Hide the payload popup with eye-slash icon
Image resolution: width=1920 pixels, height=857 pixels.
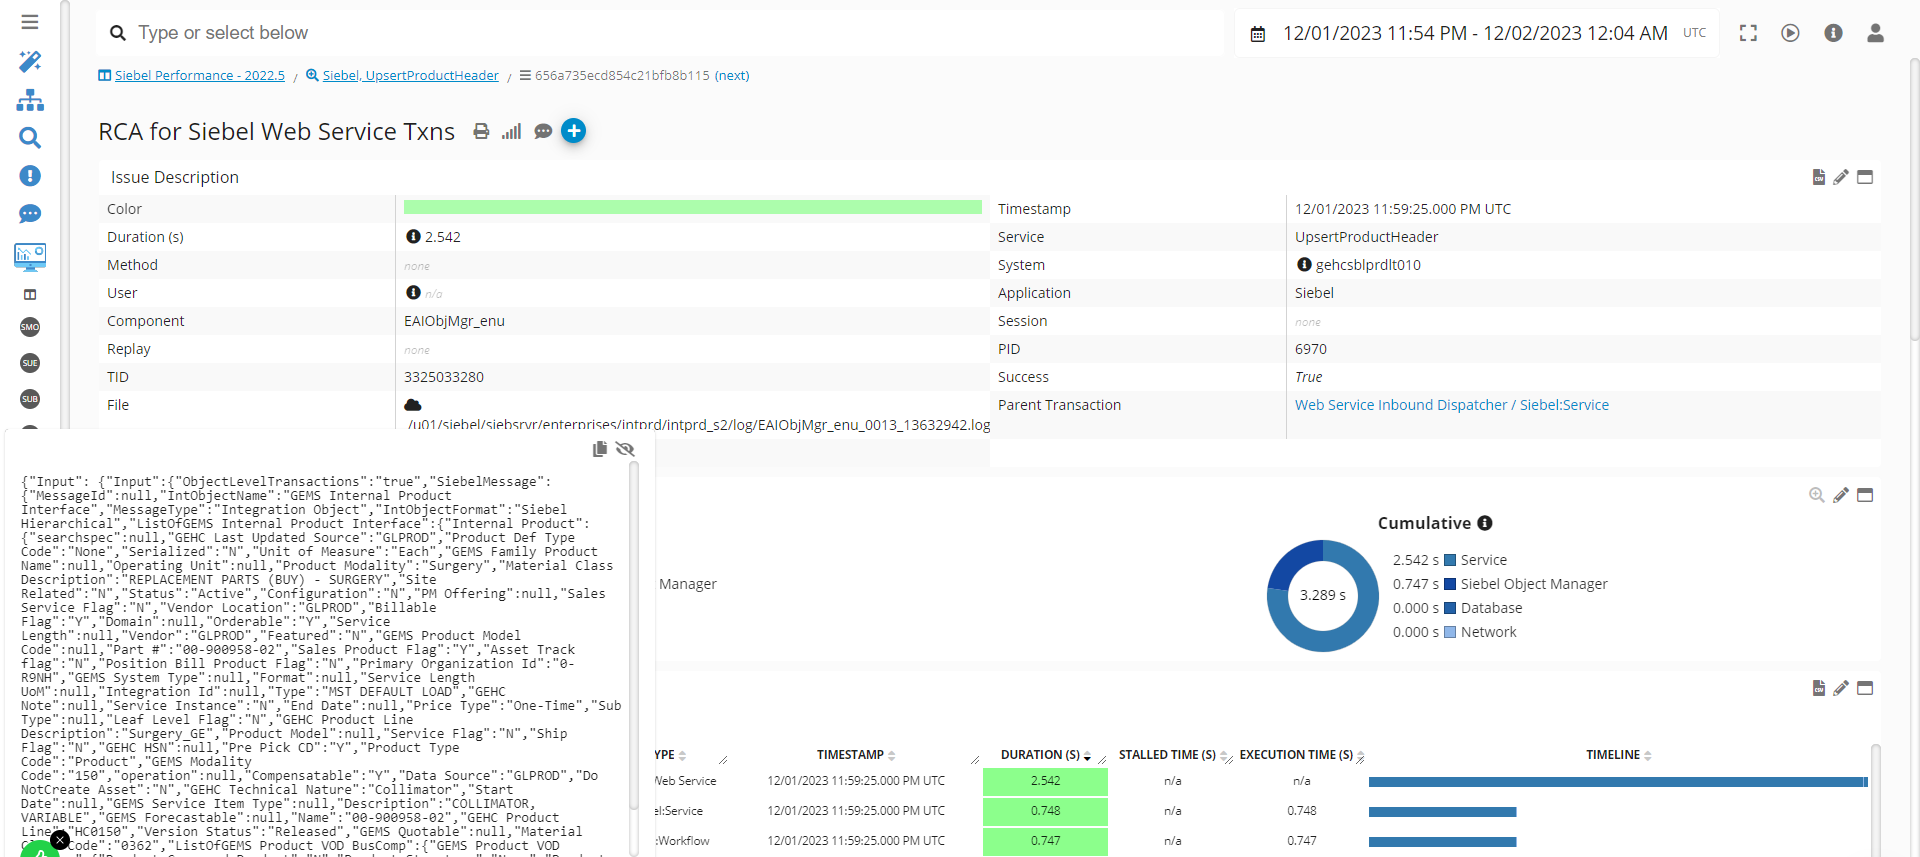626,449
